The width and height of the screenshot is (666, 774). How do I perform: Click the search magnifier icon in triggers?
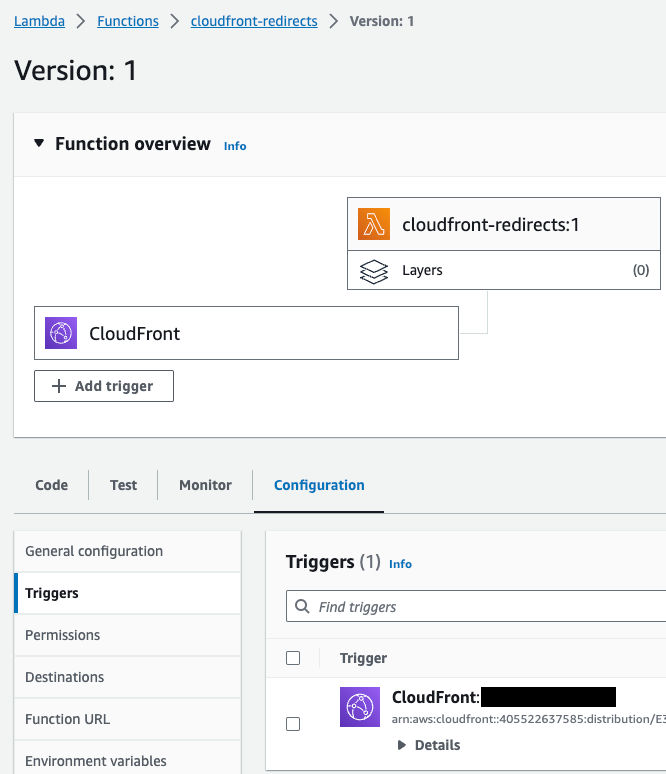click(x=303, y=607)
